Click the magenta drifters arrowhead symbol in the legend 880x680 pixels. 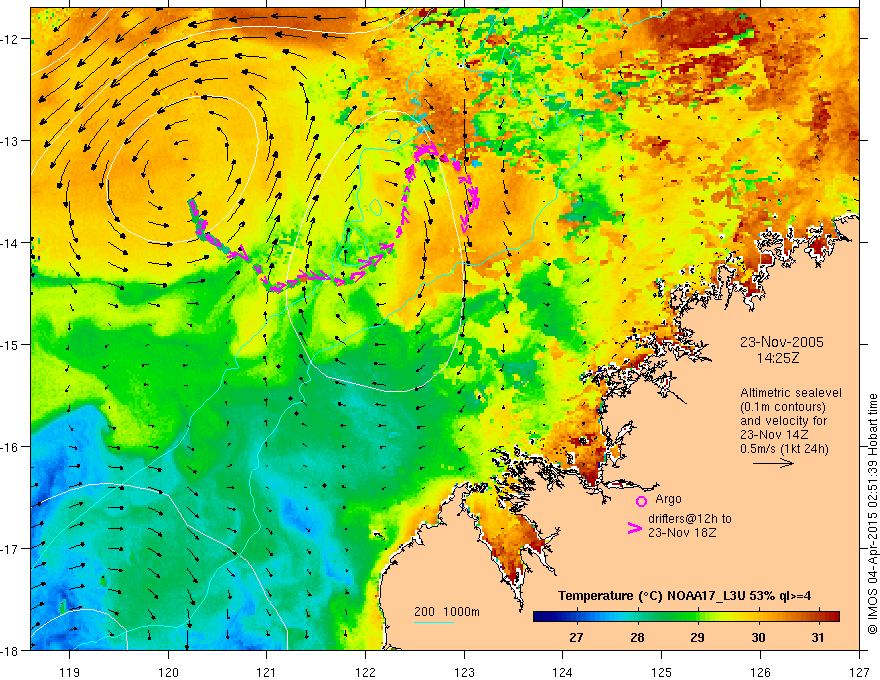tap(634, 528)
